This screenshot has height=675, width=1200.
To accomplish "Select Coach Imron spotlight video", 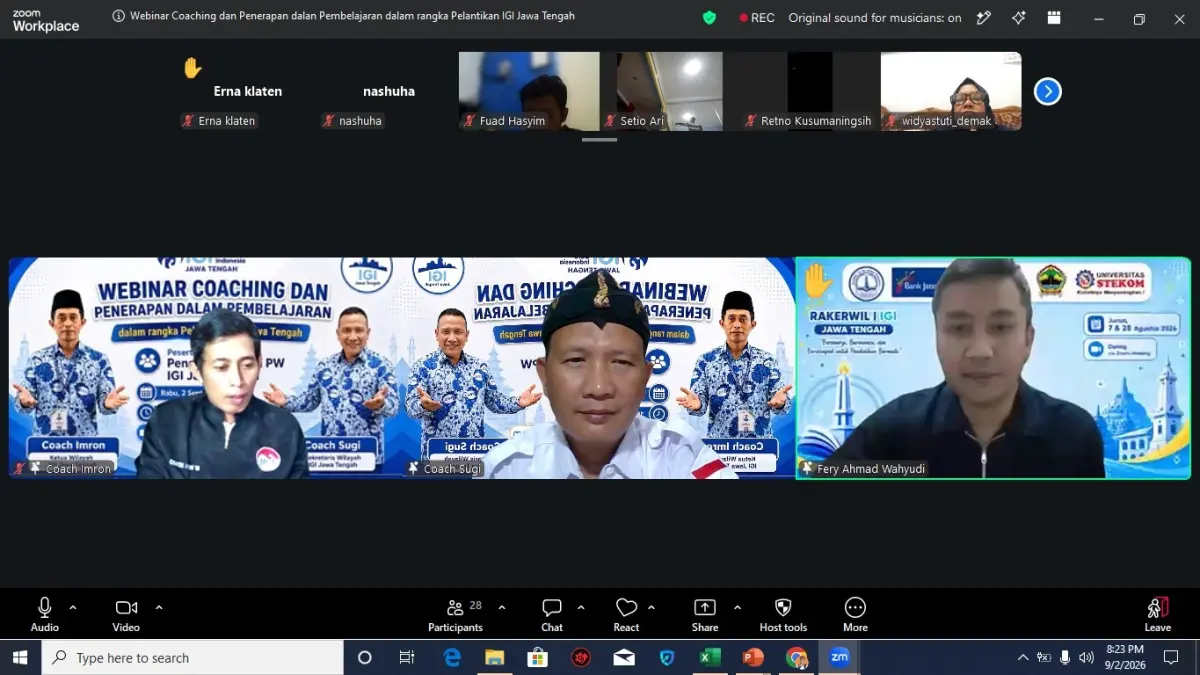I will coord(205,368).
